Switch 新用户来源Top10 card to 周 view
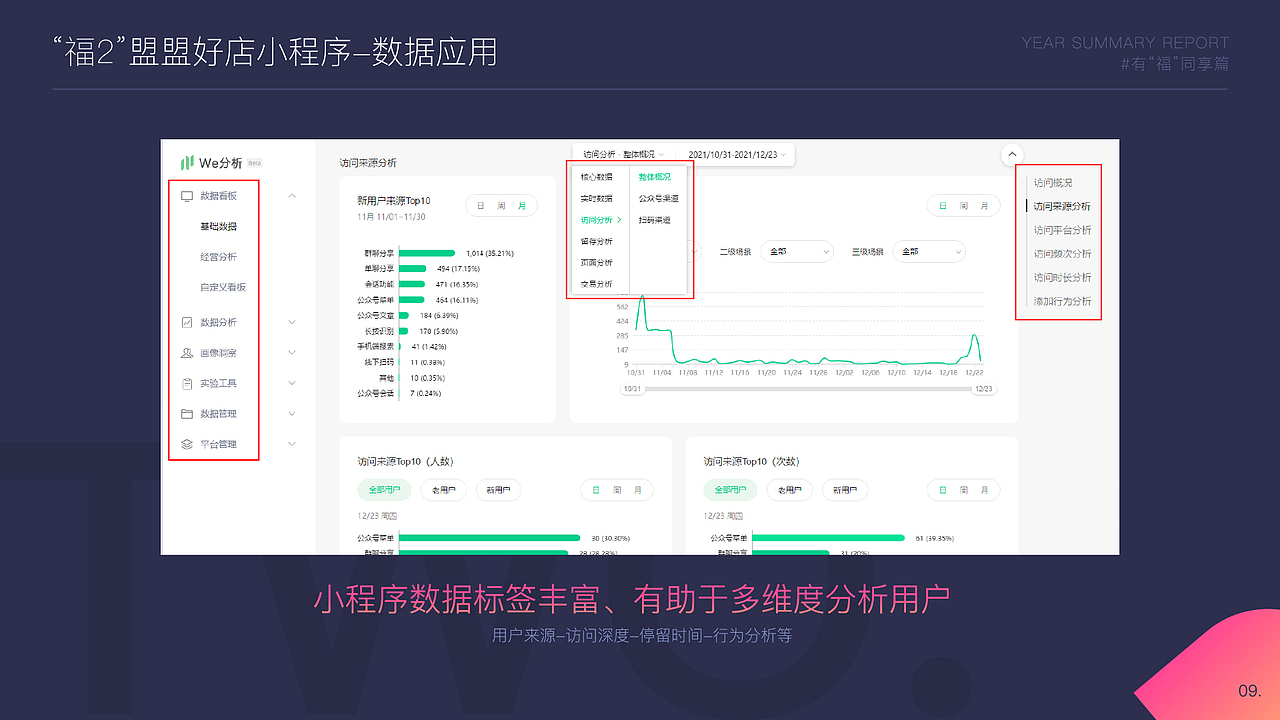1280x720 pixels. point(501,206)
